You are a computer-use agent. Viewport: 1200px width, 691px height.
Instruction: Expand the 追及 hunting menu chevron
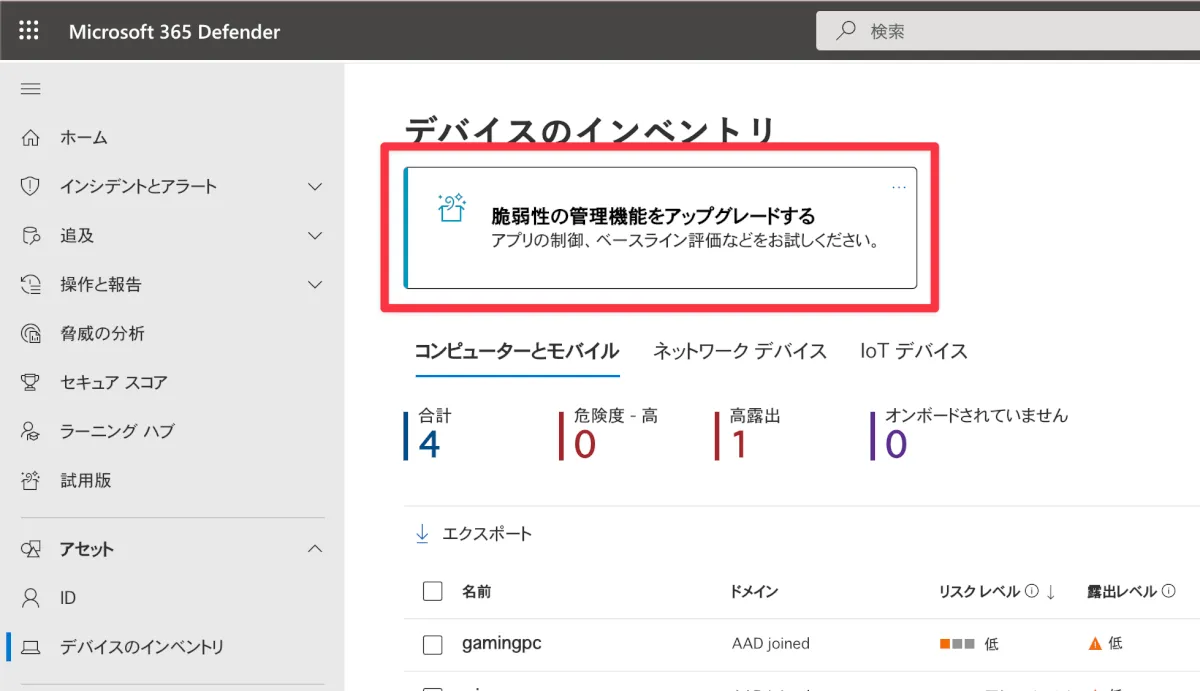tap(315, 236)
